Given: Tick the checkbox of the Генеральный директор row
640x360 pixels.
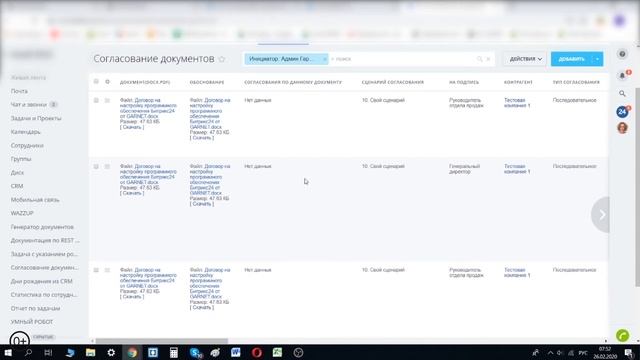Looking at the screenshot, I should pos(96,167).
